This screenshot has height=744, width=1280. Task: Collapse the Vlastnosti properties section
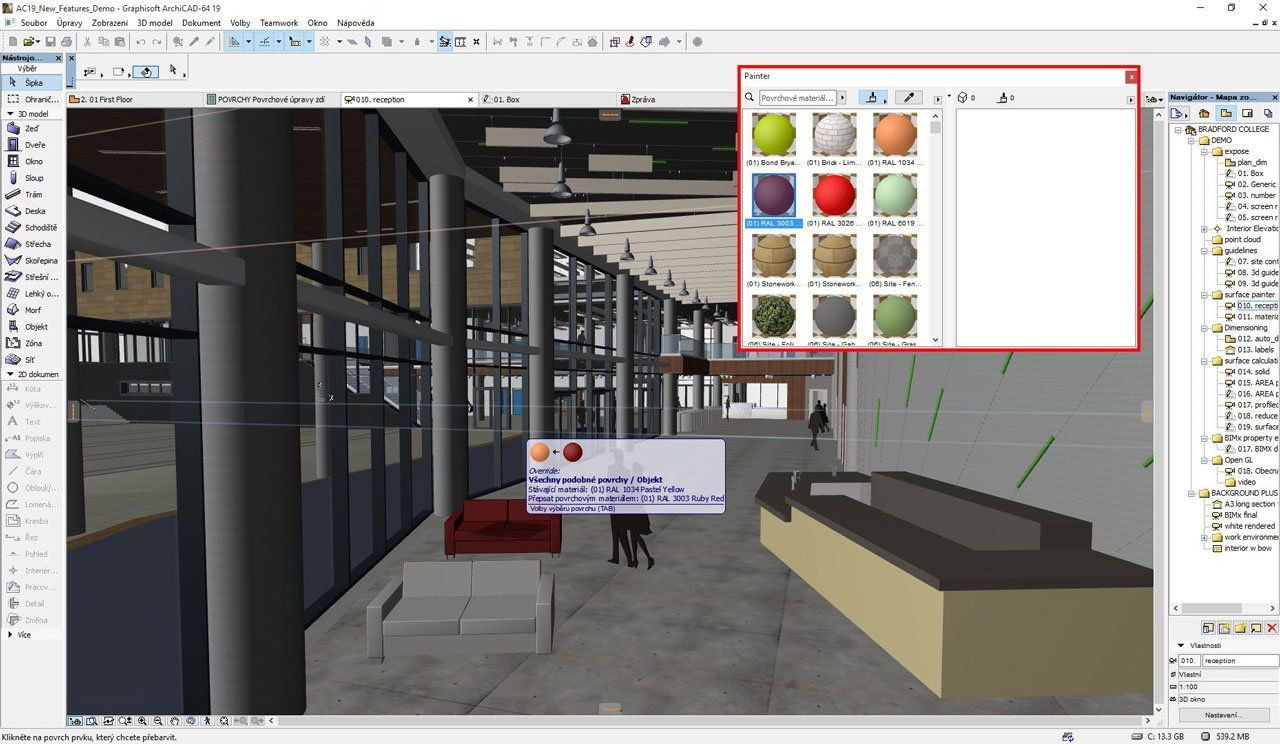pyautogui.click(x=1180, y=646)
